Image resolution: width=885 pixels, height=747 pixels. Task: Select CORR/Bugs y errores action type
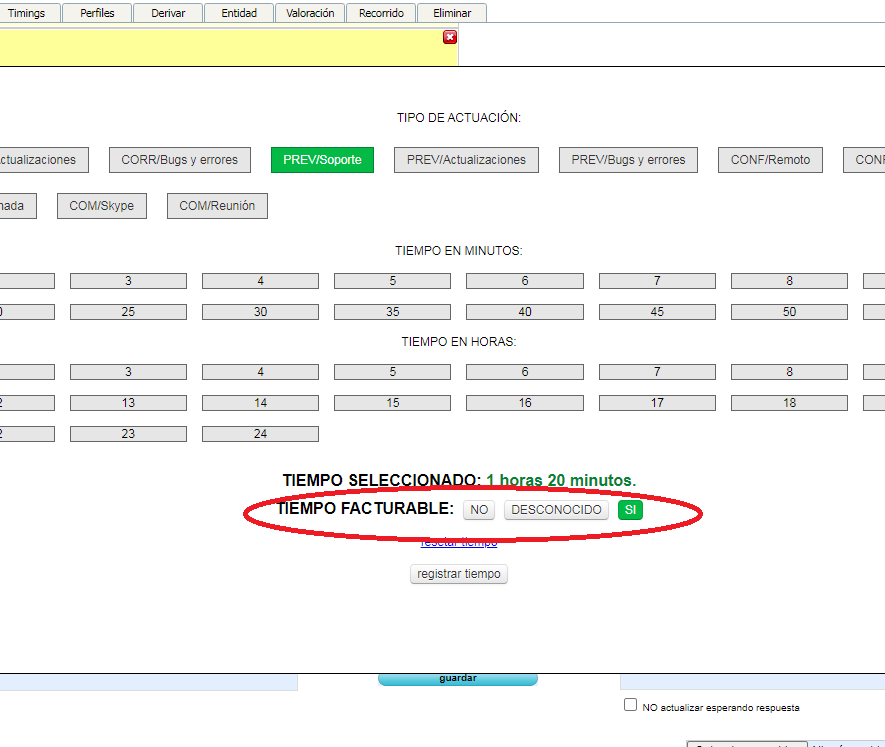(179, 160)
